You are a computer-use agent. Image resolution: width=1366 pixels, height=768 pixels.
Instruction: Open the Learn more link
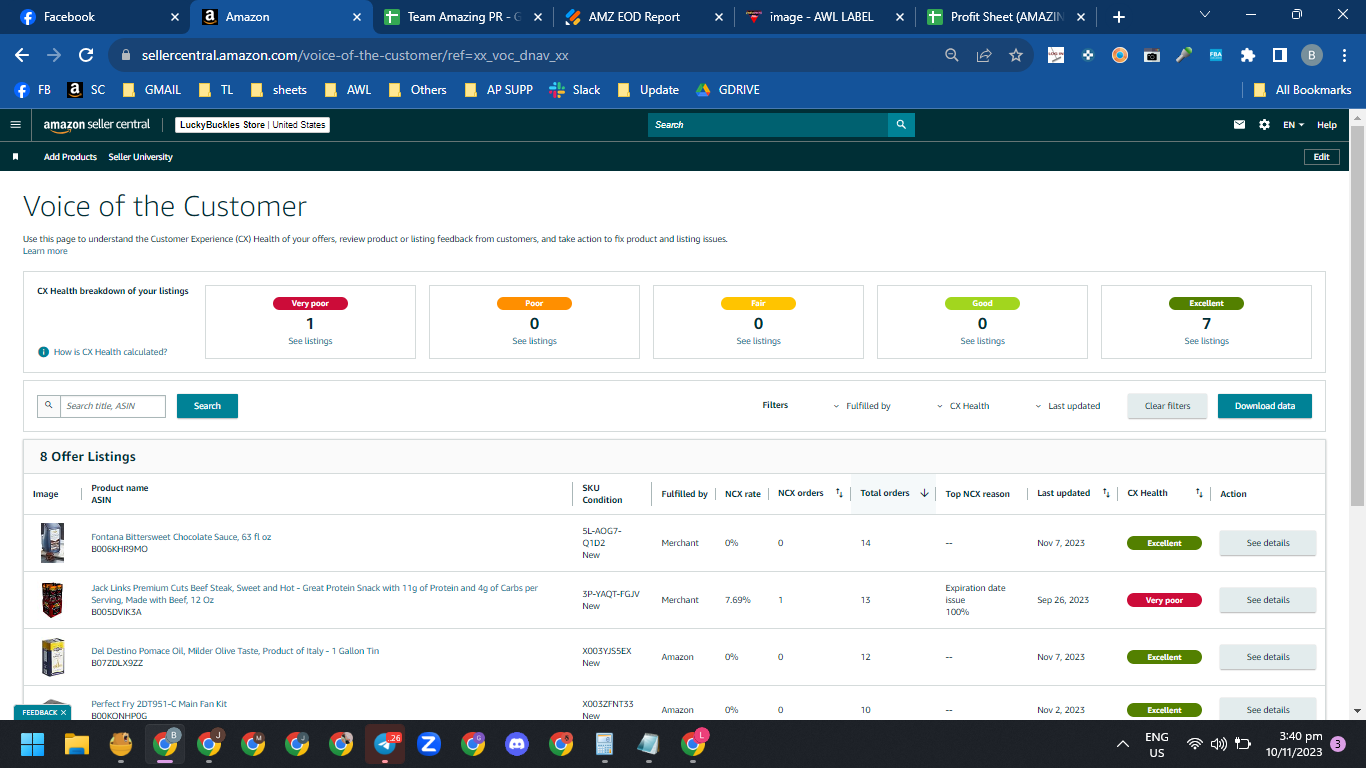(x=45, y=251)
